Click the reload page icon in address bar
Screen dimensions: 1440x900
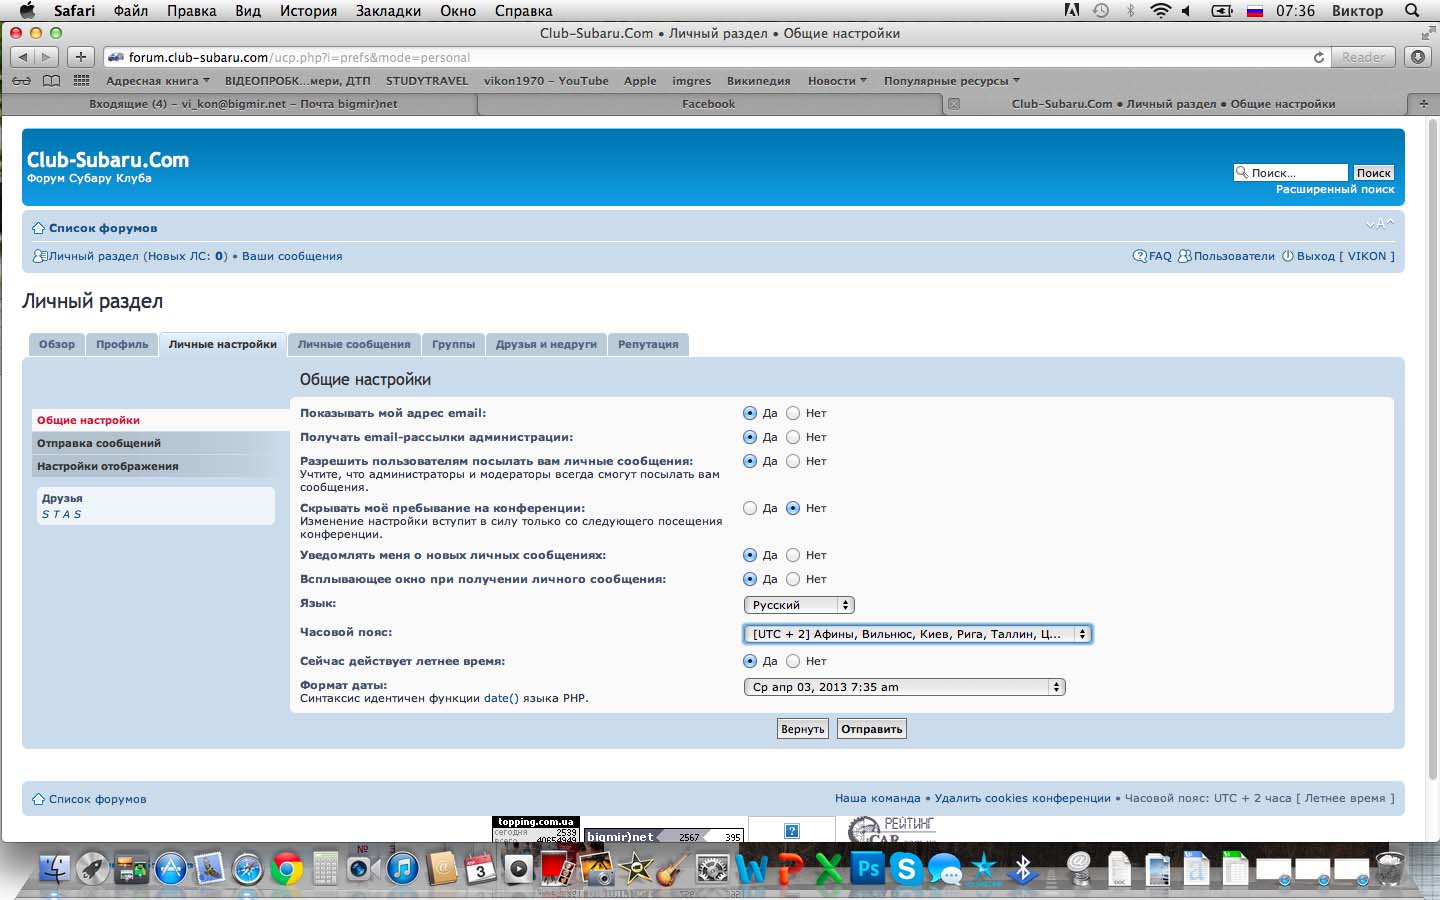click(x=1319, y=57)
